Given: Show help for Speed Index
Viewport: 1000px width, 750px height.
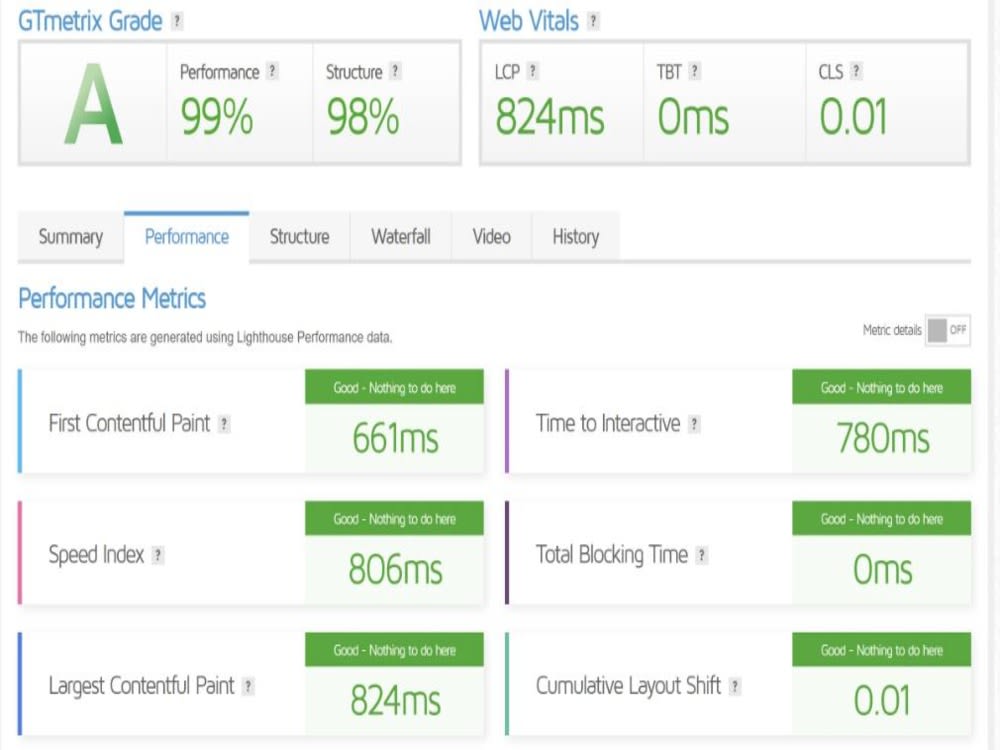Looking at the screenshot, I should coord(158,555).
